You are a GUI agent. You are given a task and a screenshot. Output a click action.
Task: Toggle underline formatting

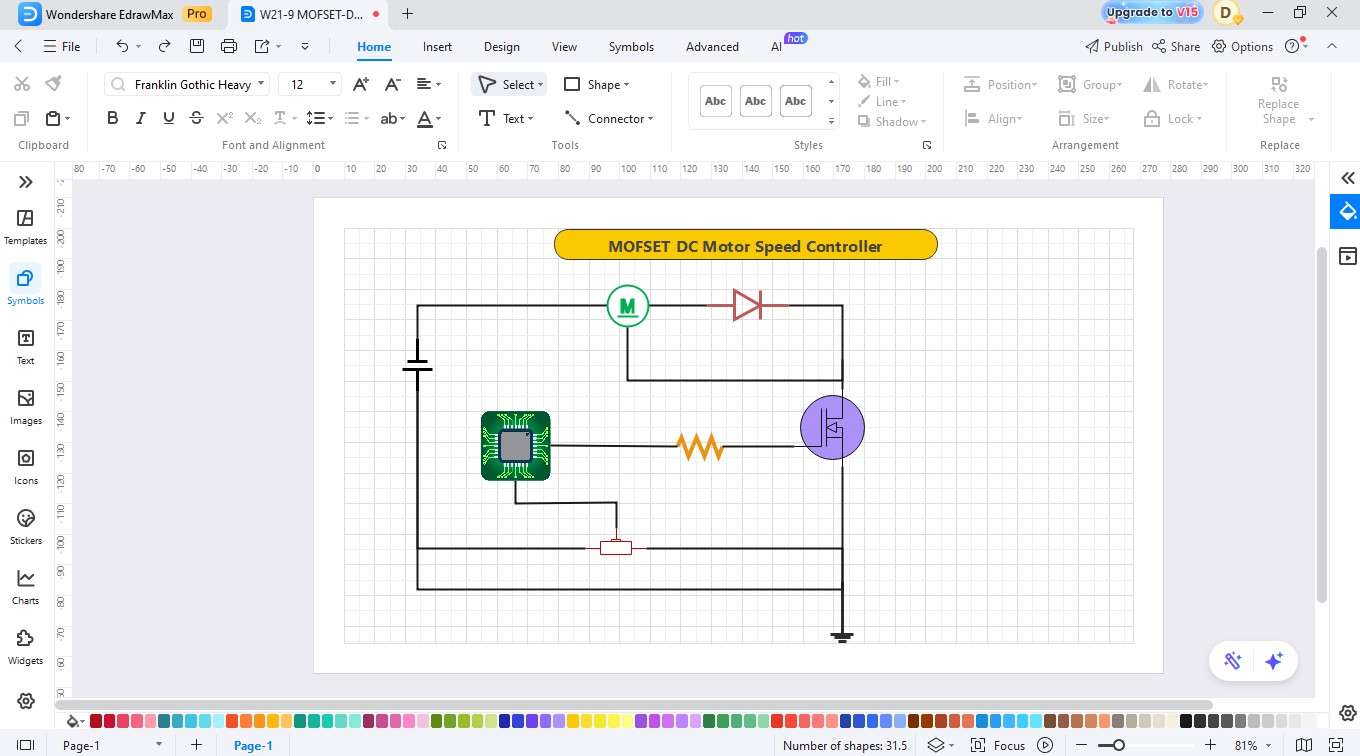tap(168, 117)
